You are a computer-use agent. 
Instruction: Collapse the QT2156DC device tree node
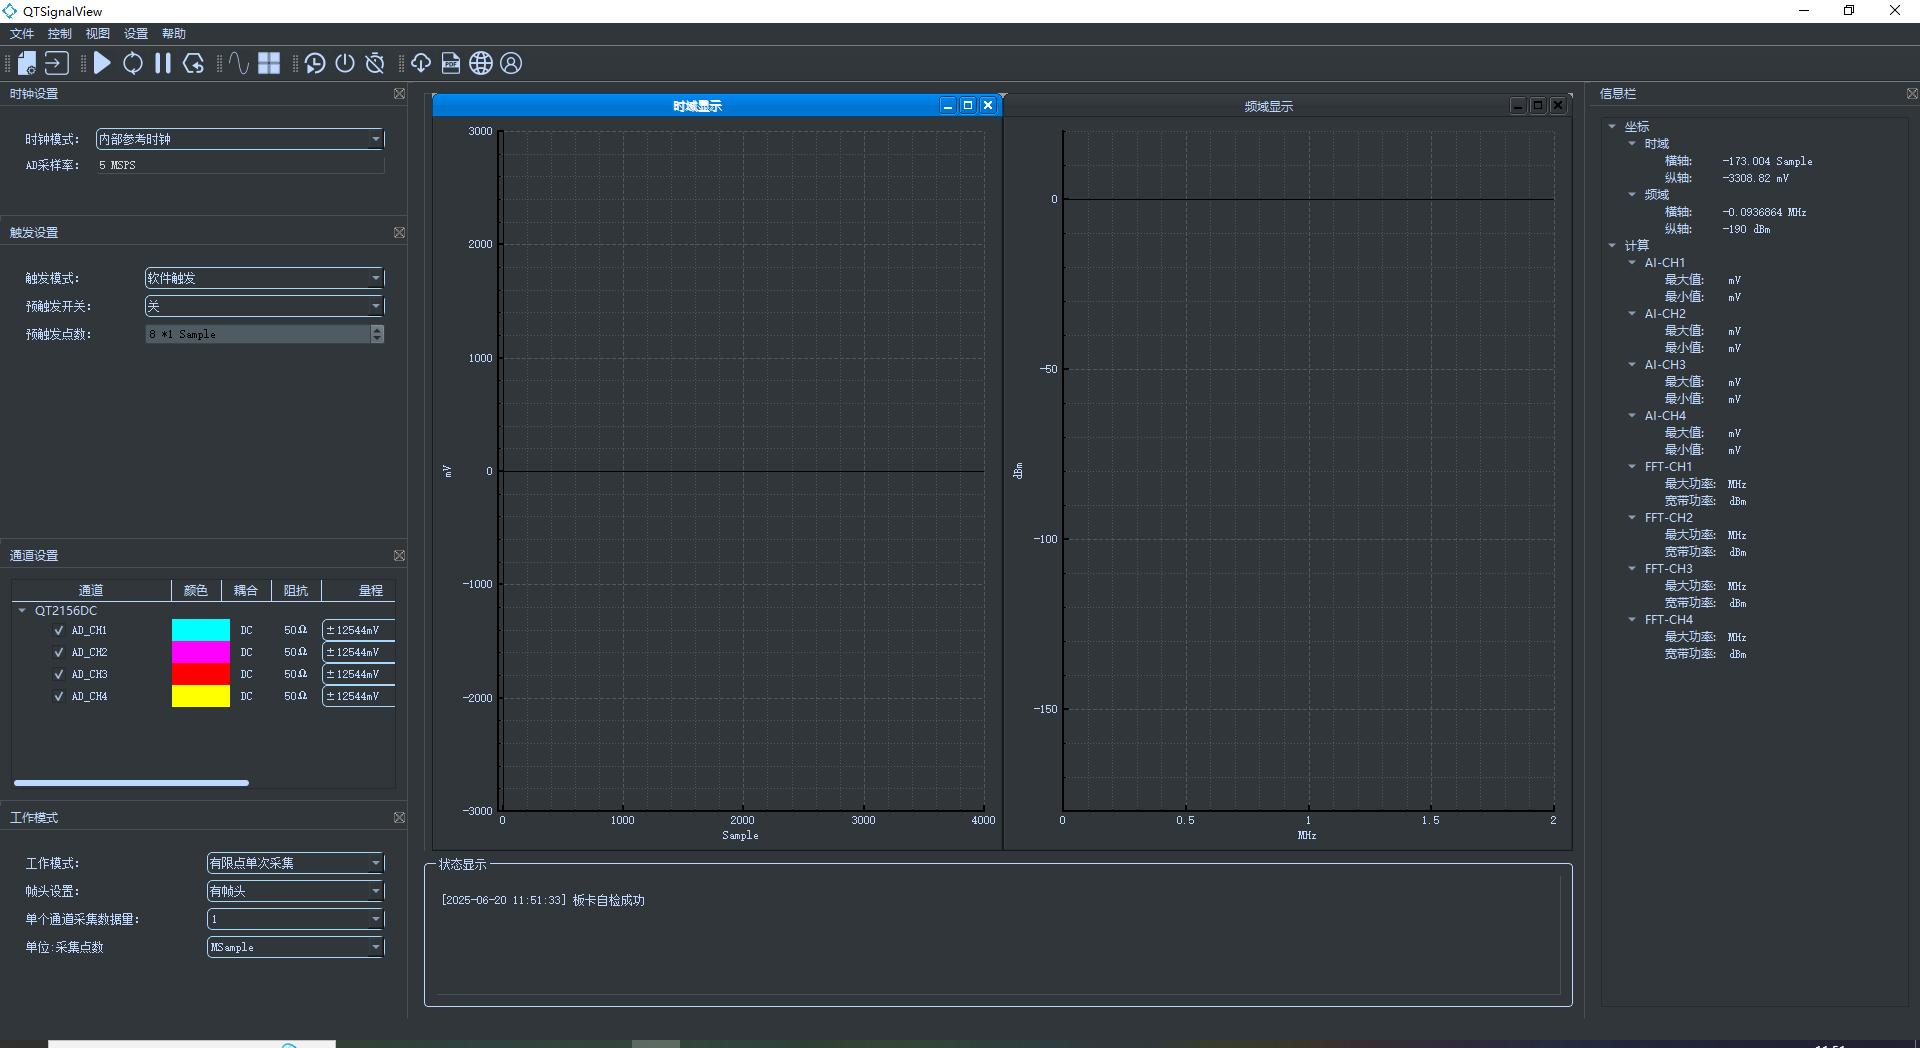coord(22,611)
